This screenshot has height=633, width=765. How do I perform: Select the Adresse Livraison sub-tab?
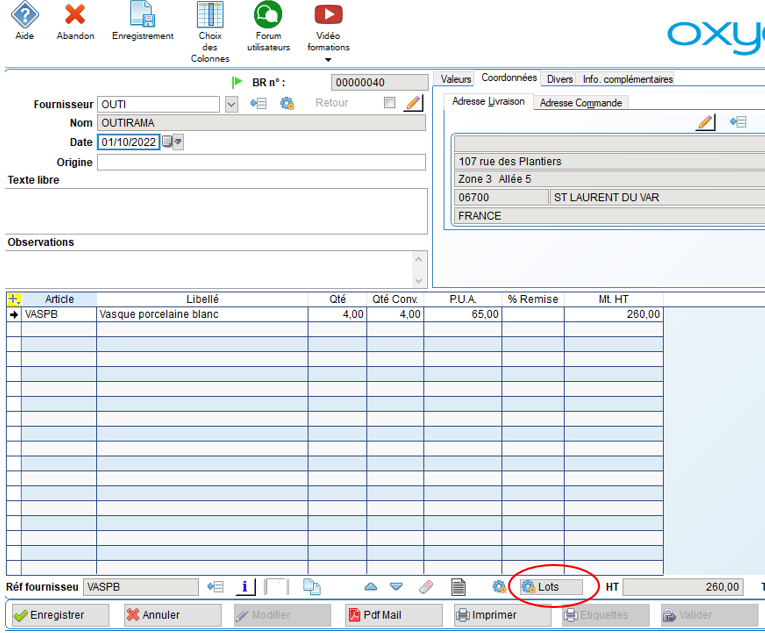click(x=488, y=101)
